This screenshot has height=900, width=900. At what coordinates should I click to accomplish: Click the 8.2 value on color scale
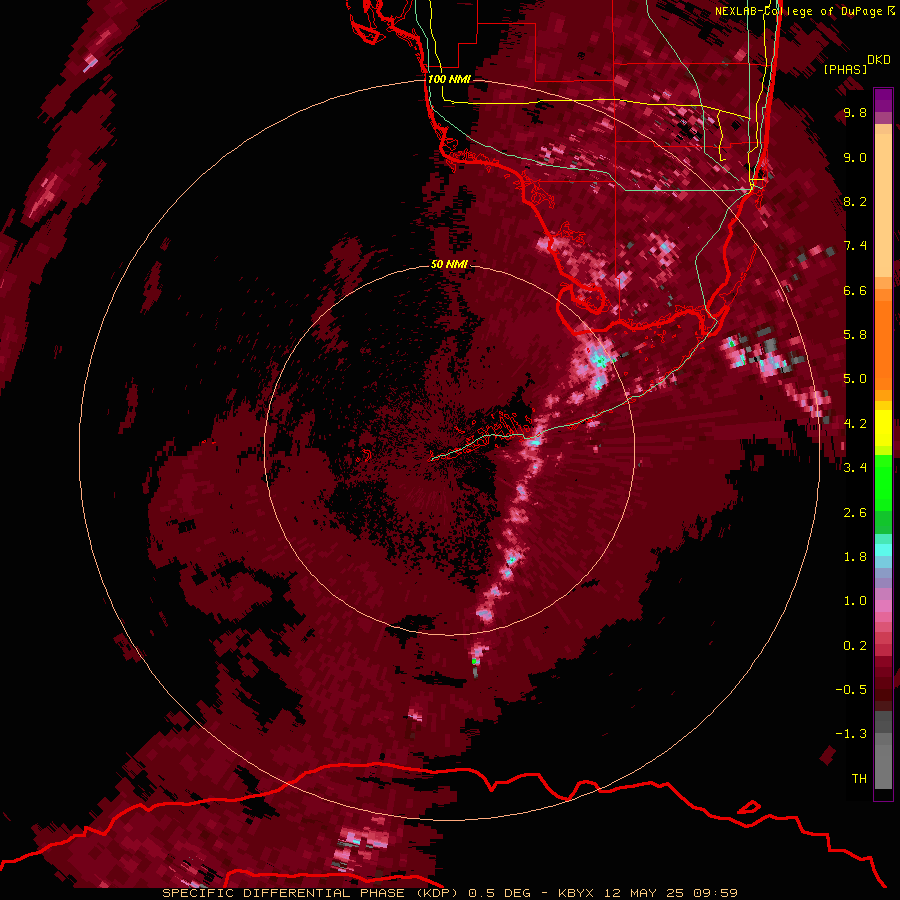pos(855,201)
